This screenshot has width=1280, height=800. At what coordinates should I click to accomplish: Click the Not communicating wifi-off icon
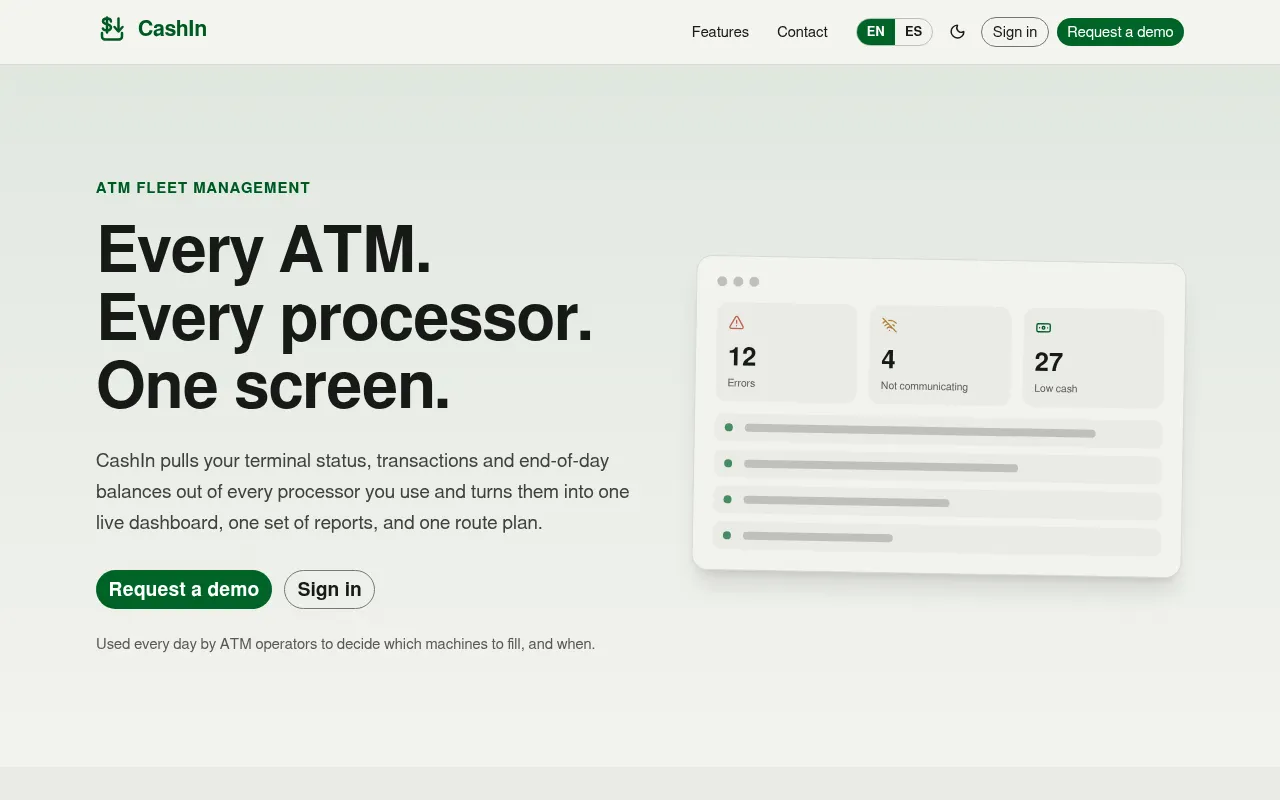889,325
